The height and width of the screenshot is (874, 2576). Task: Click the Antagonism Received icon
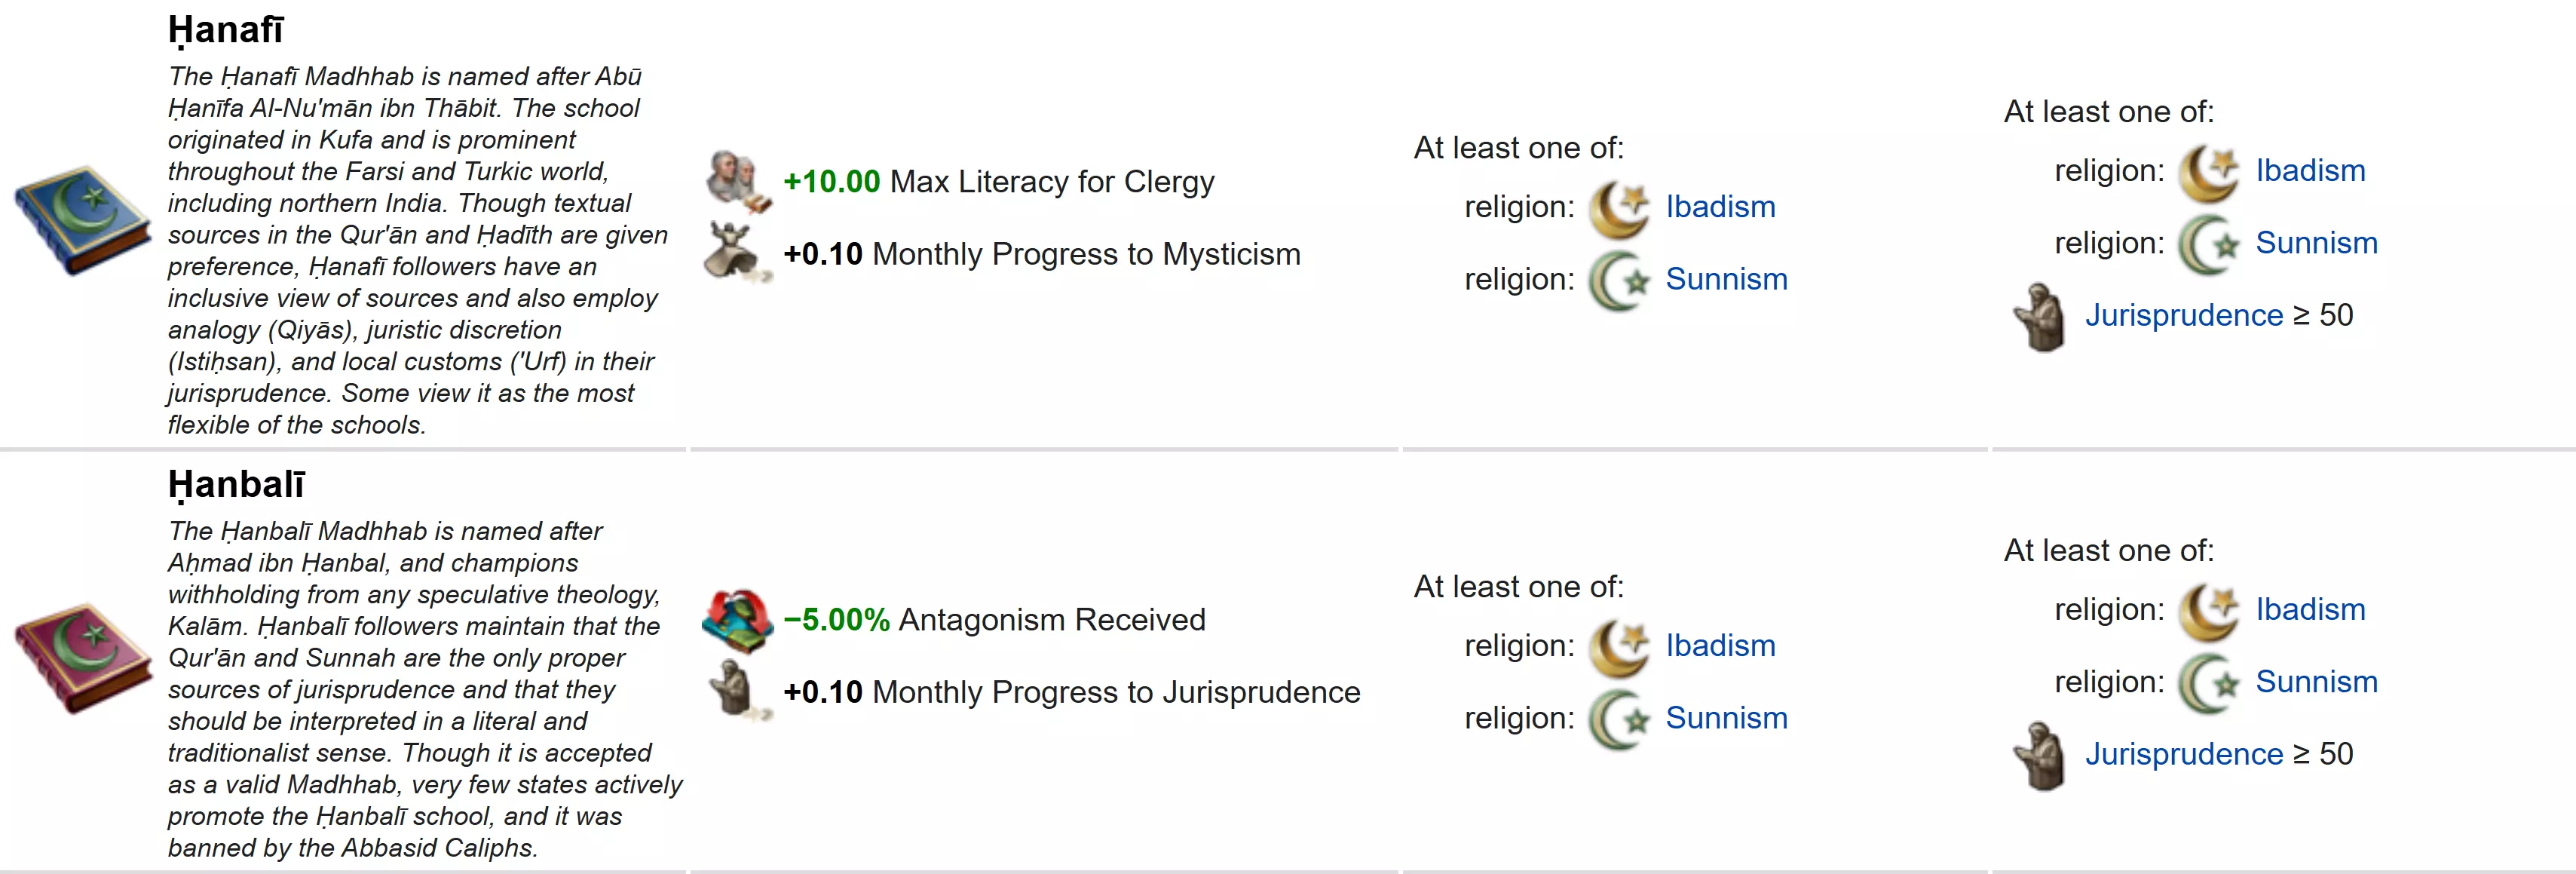coord(738,620)
